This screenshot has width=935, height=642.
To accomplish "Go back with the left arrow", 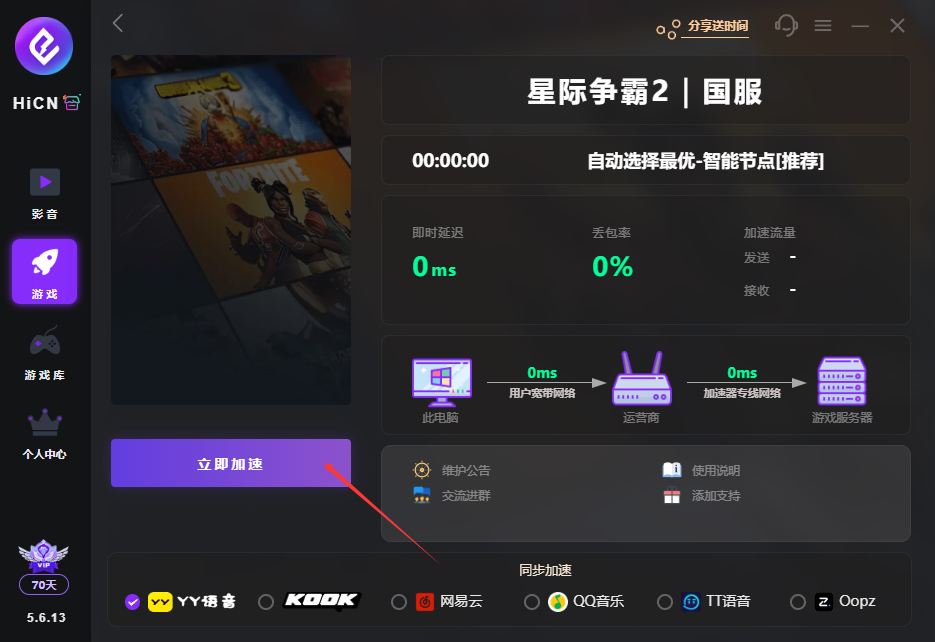I will pos(117,23).
